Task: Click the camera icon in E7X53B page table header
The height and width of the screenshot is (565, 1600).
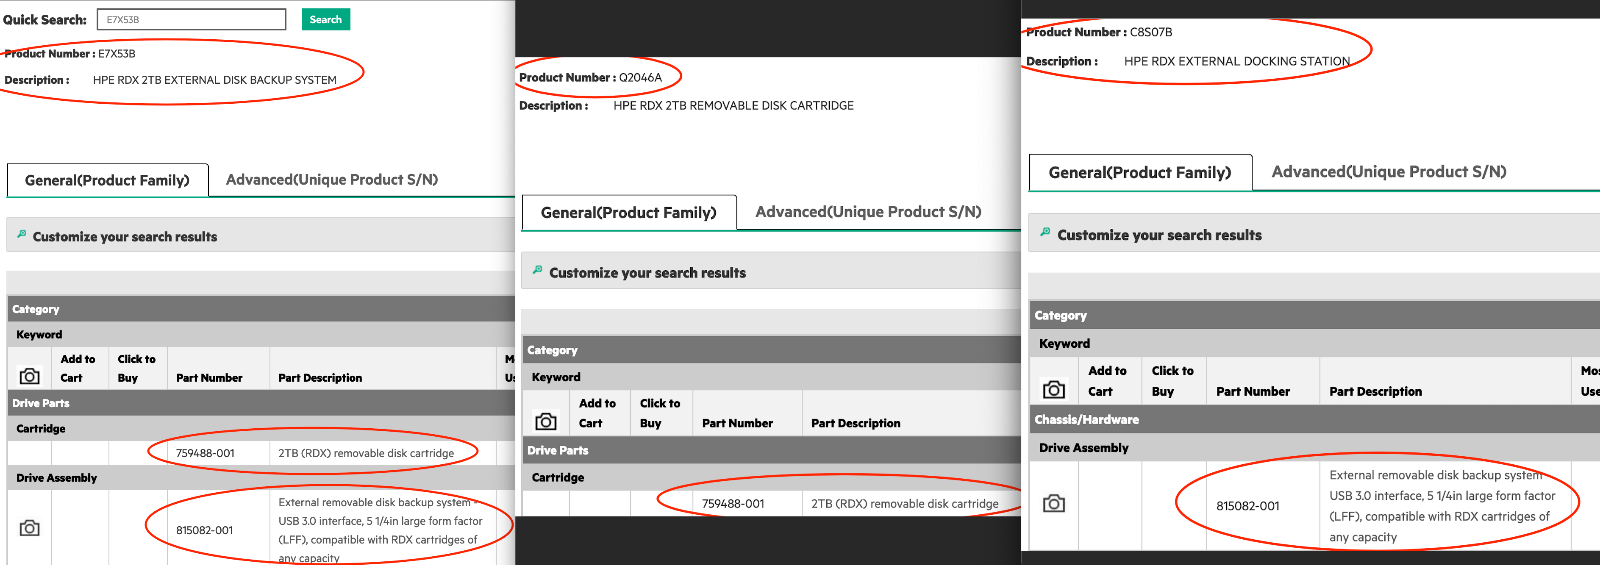Action: (x=30, y=376)
